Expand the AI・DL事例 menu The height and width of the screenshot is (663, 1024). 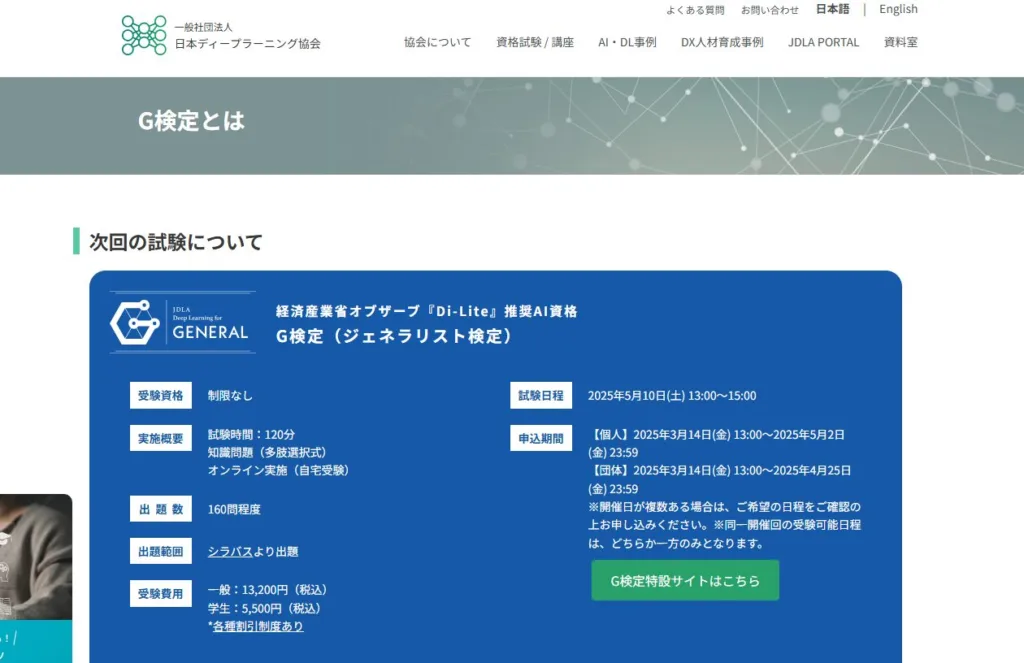pos(627,43)
